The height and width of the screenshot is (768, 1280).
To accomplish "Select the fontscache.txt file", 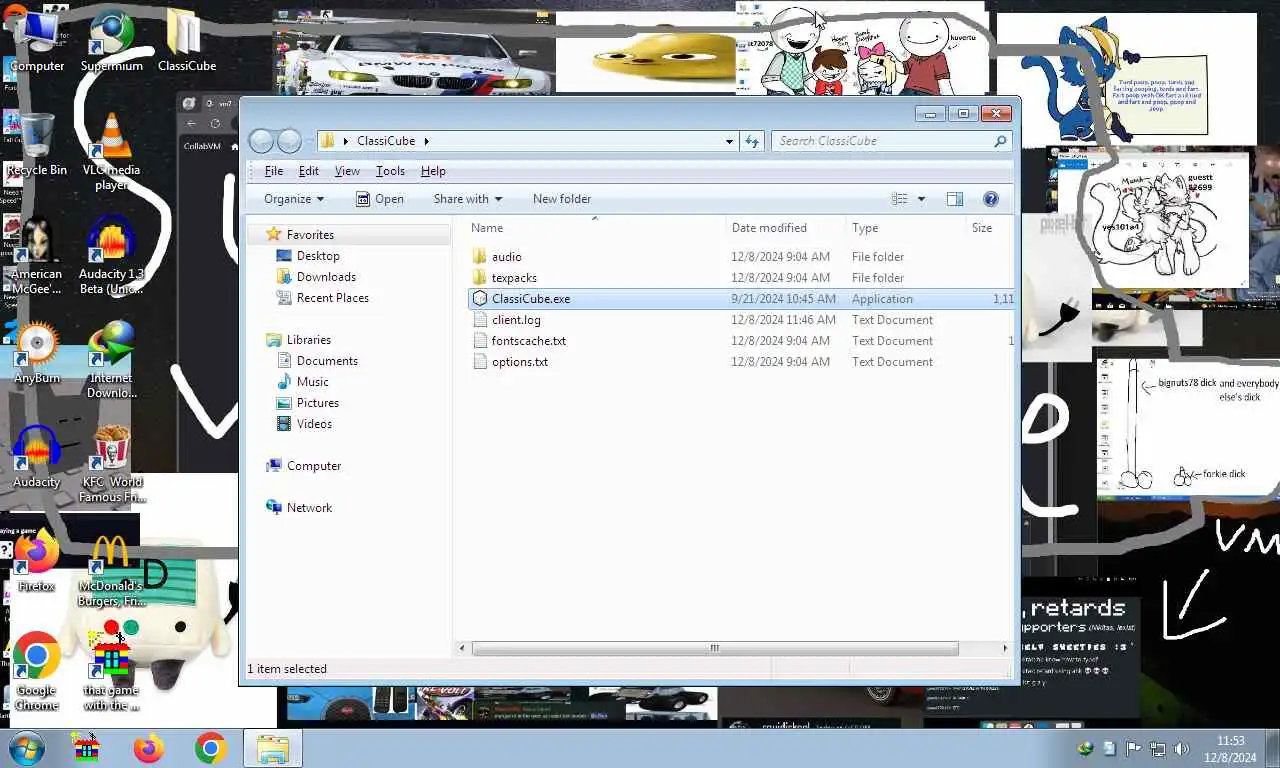I will click(x=529, y=341).
